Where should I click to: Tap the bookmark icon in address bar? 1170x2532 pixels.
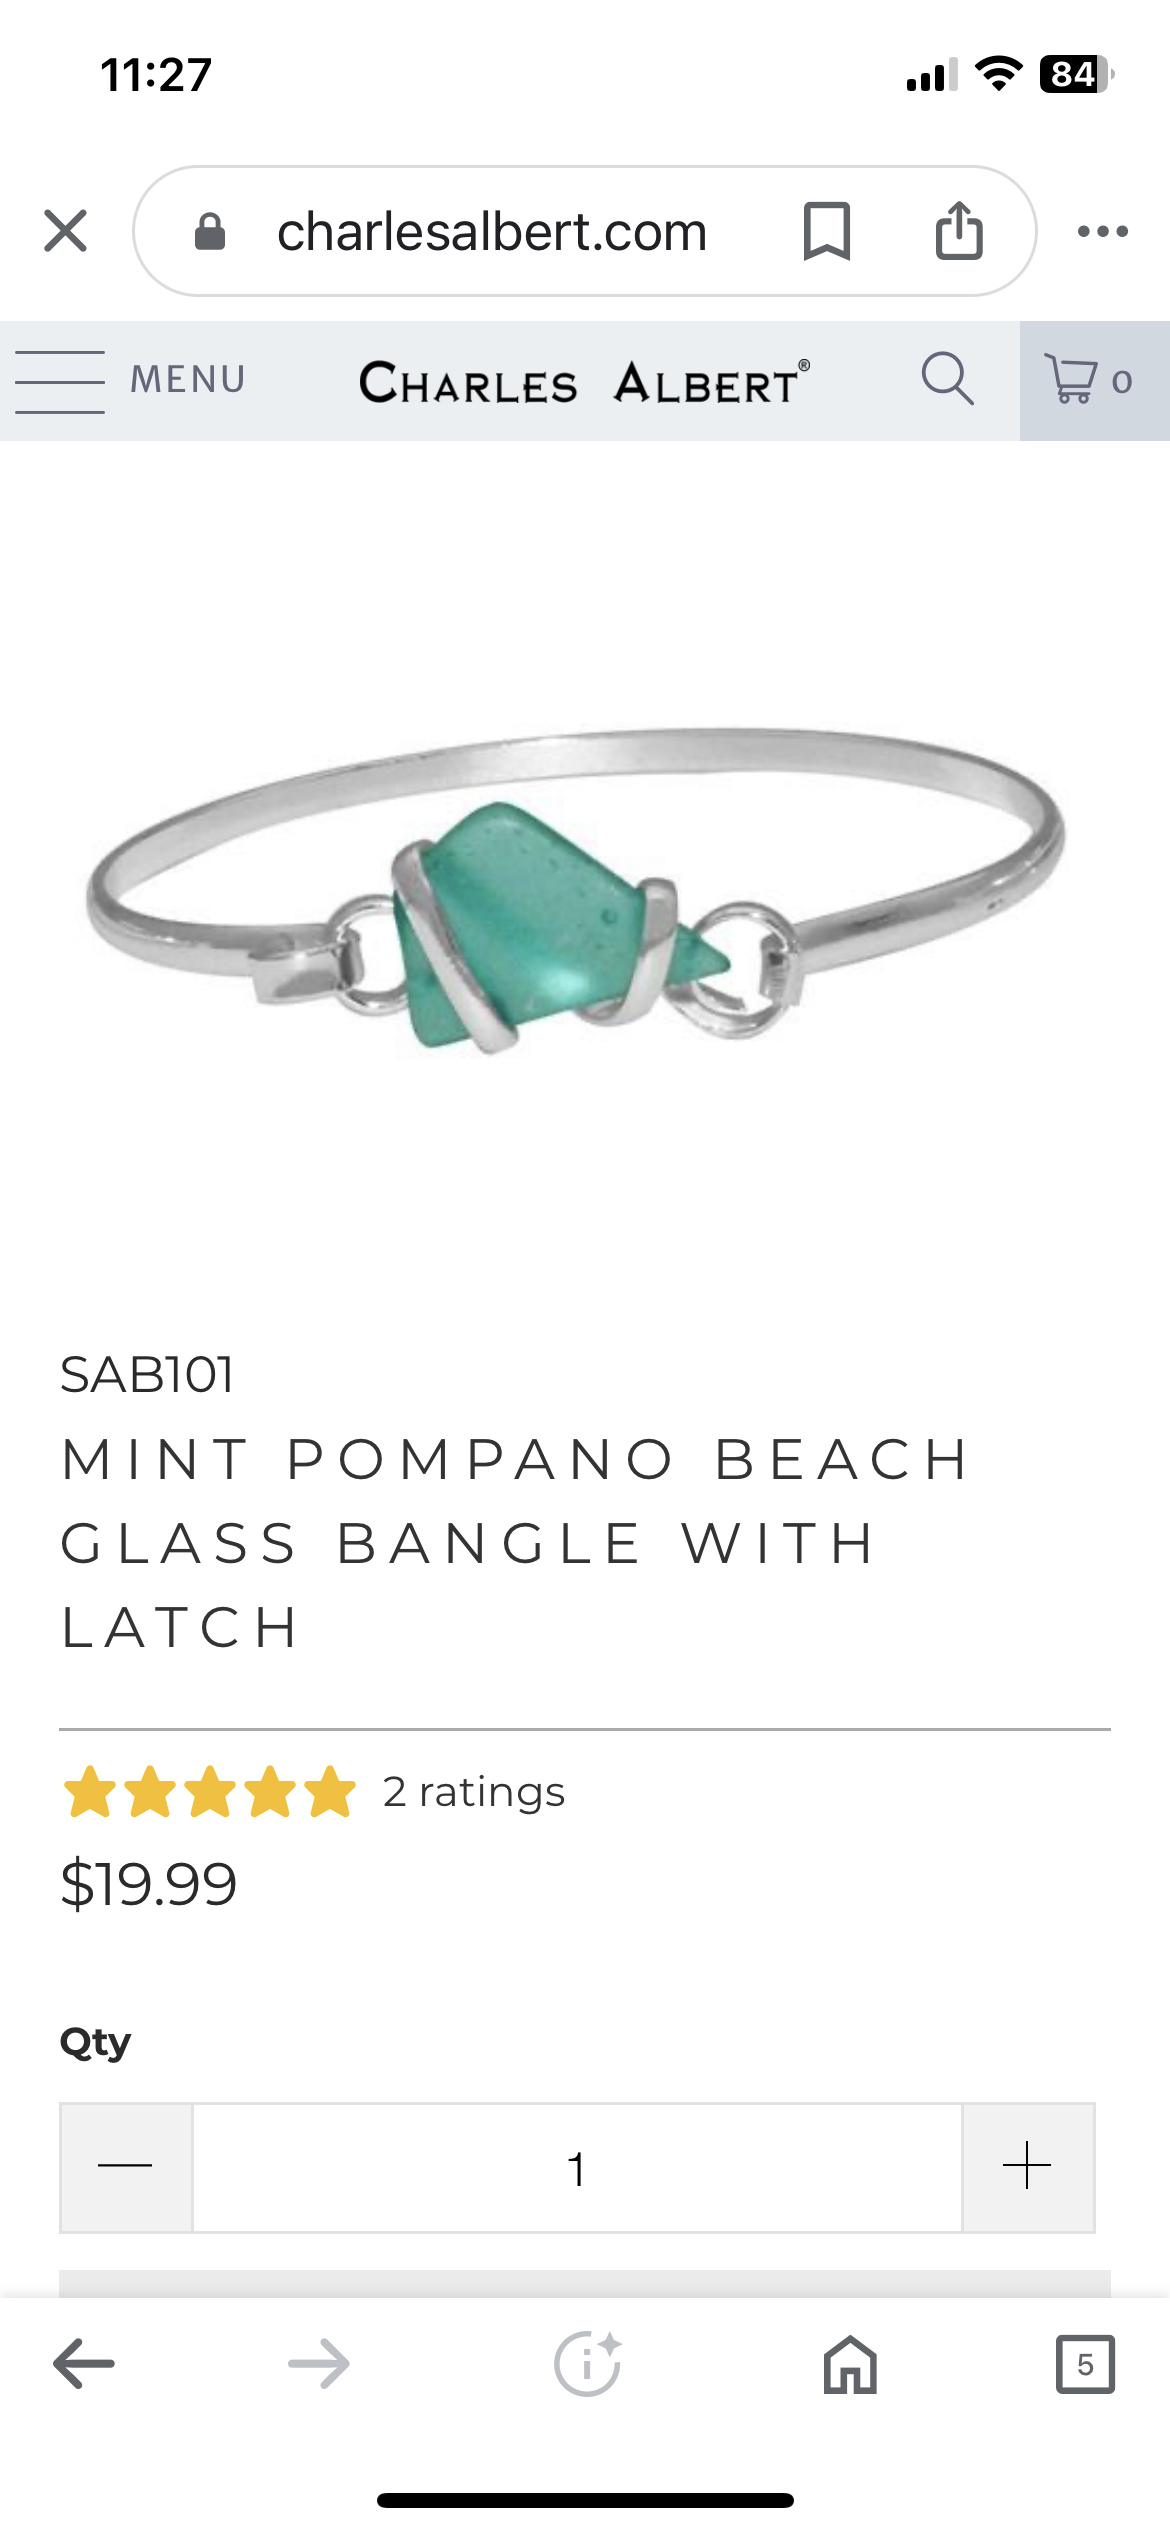(x=827, y=231)
